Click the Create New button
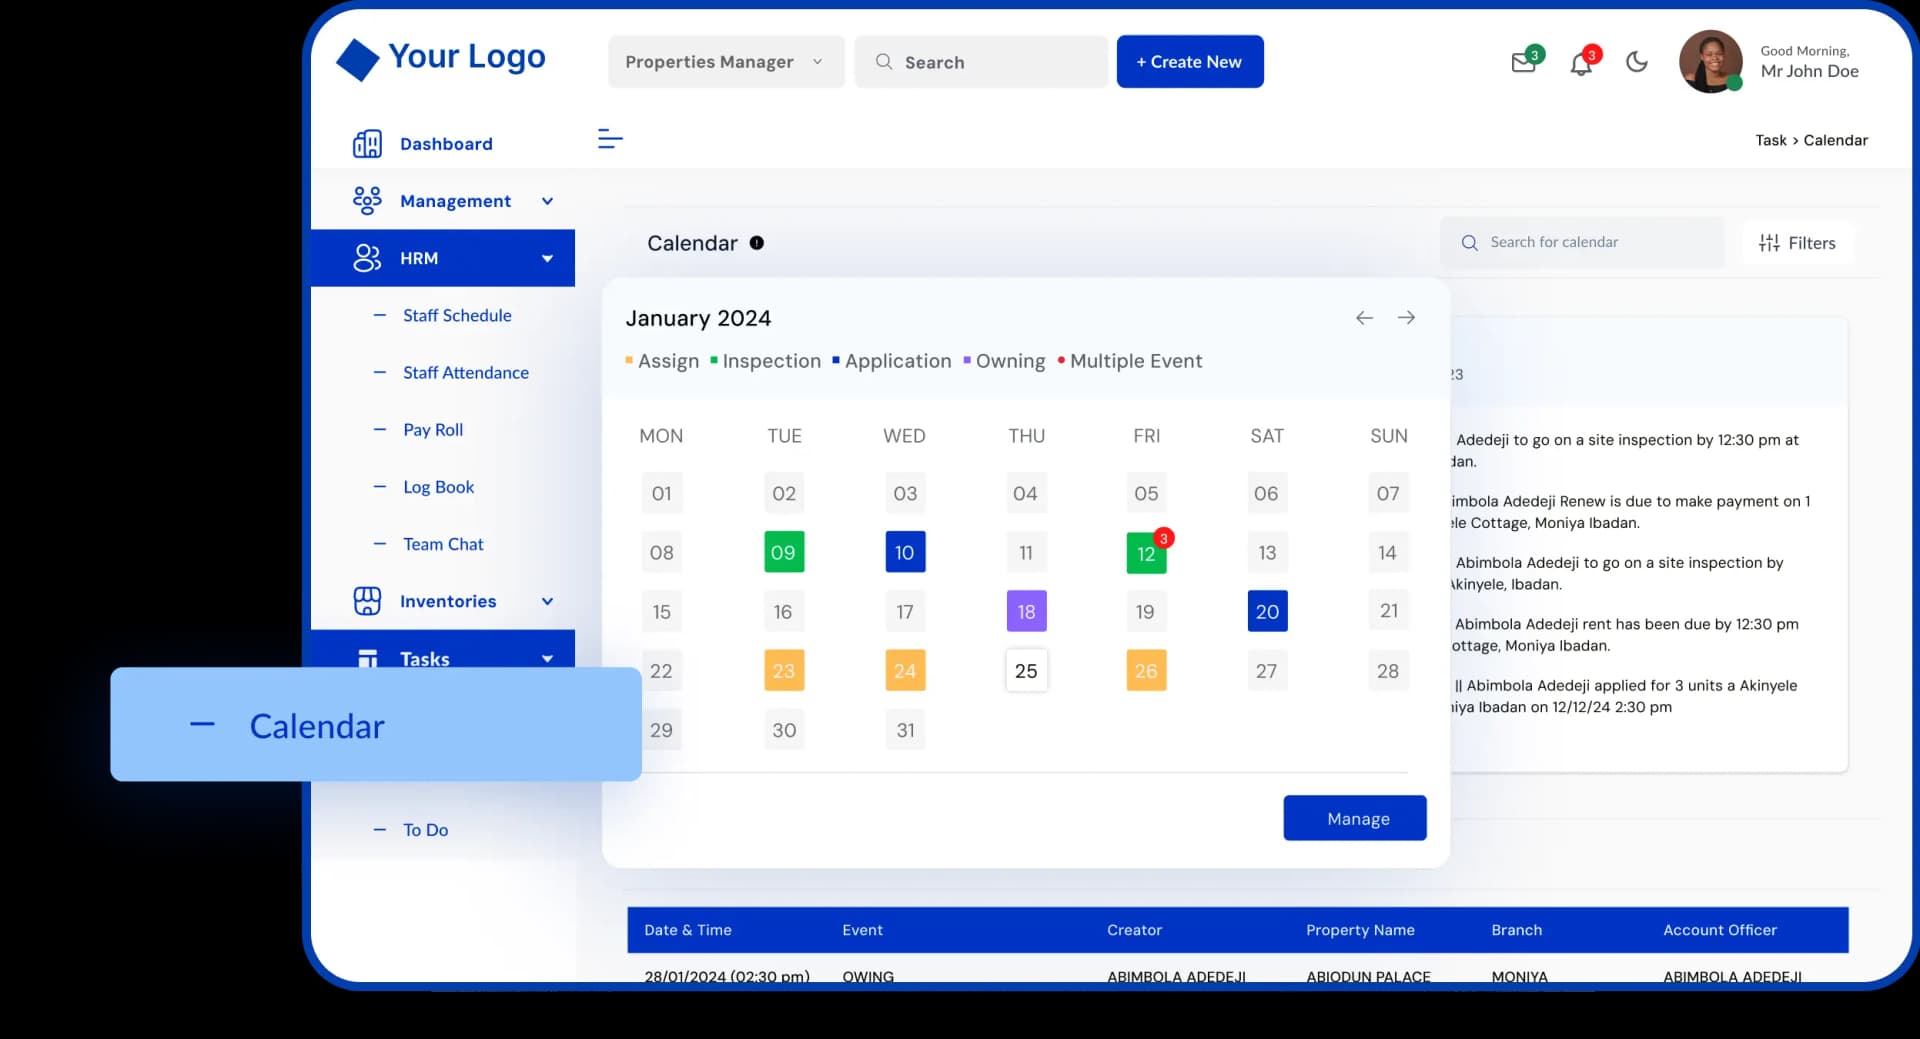Viewport: 1920px width, 1039px height. 1189,61
